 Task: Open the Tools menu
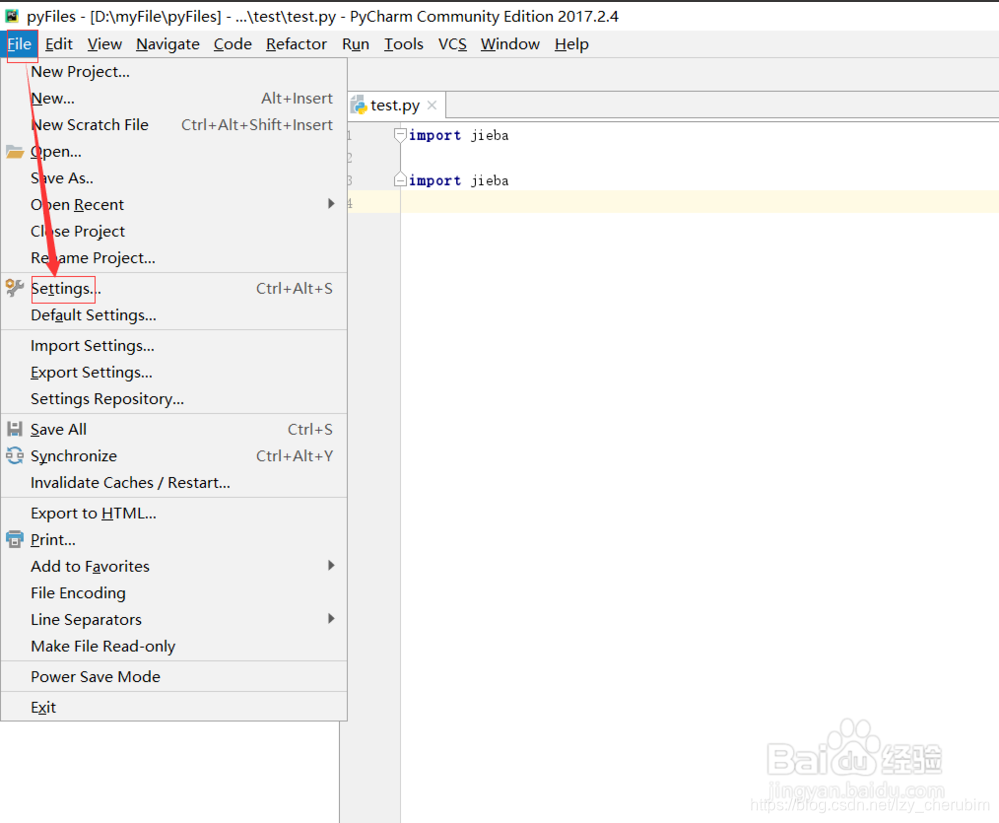point(403,44)
